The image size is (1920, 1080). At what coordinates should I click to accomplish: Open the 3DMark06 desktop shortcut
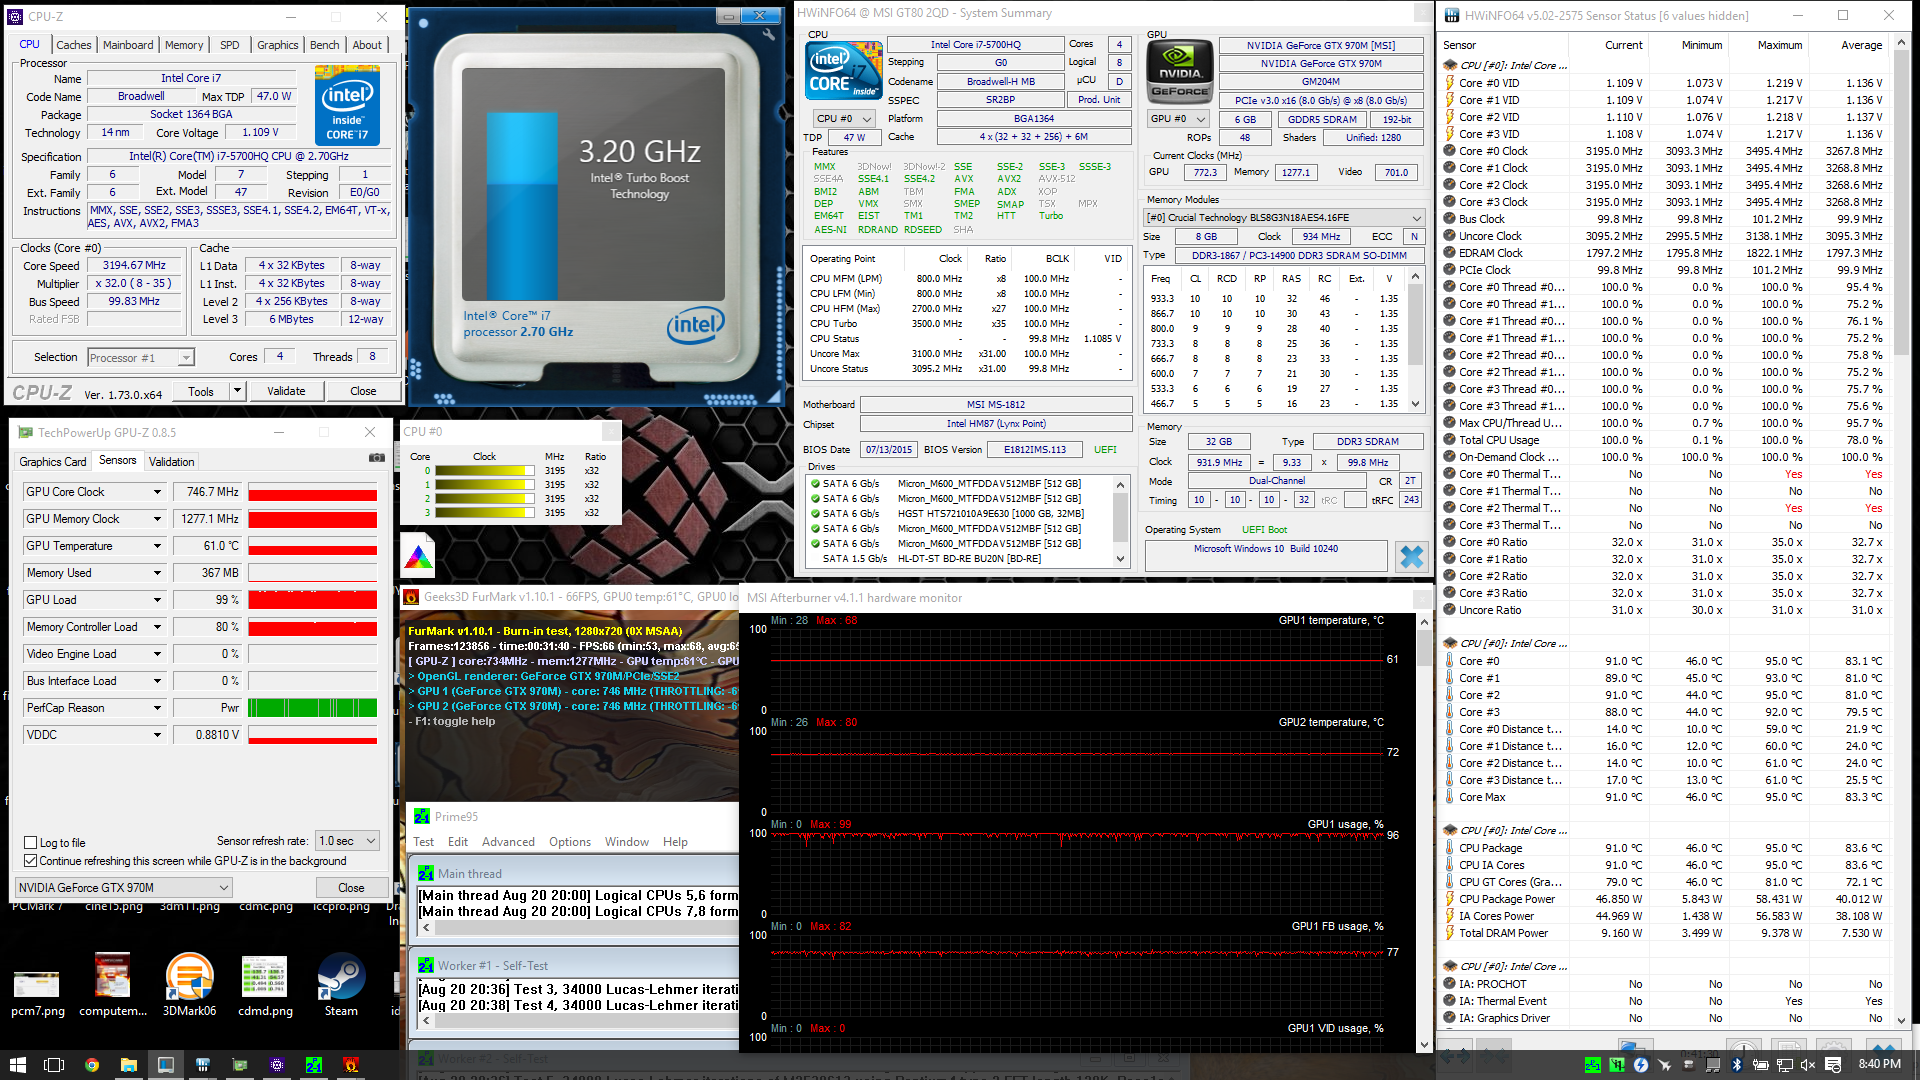pos(189,985)
